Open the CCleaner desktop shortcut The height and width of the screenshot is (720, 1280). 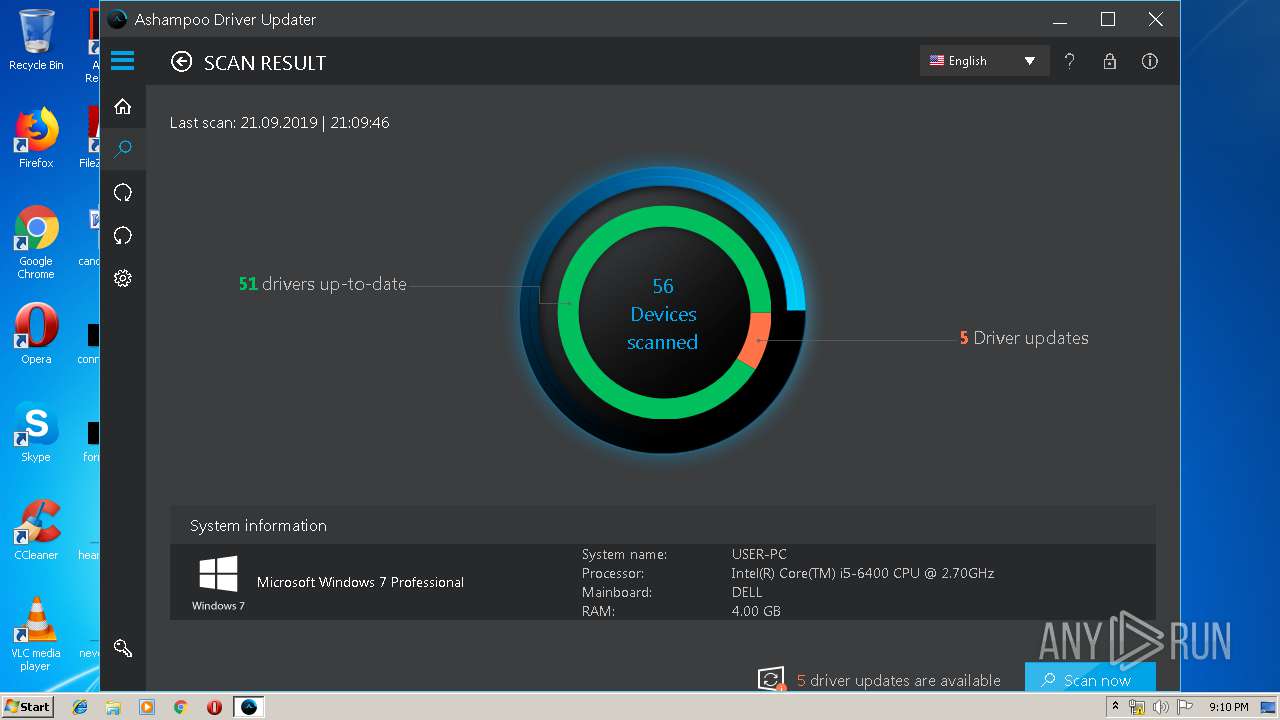[36, 530]
